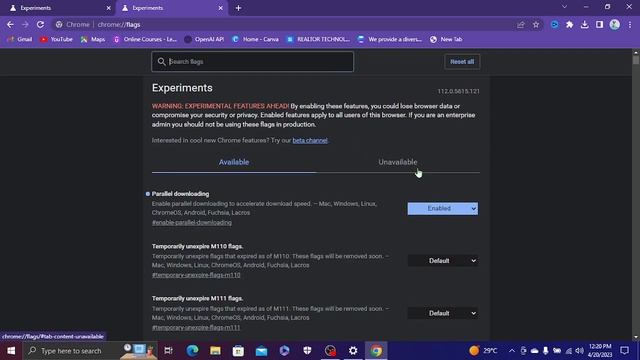Open YouTube bookmark
This screenshot has height=360, width=640.
tap(56, 39)
